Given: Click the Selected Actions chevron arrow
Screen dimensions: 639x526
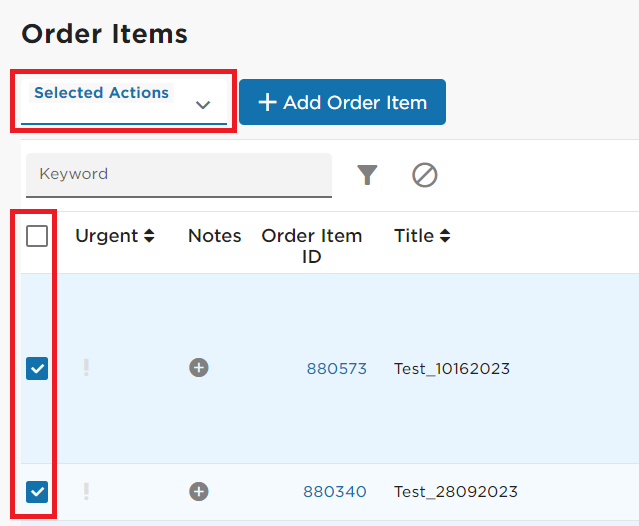Looking at the screenshot, I should point(203,105).
